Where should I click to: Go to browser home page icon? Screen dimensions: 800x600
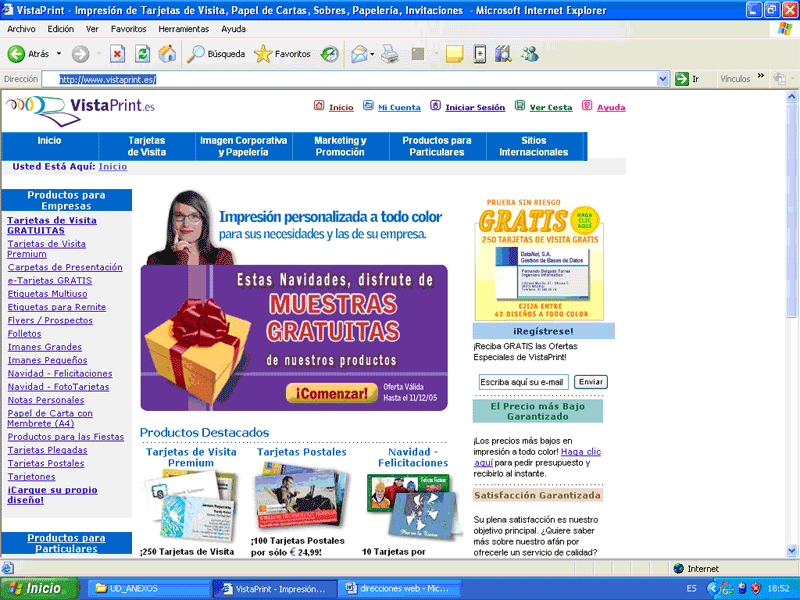[167, 54]
